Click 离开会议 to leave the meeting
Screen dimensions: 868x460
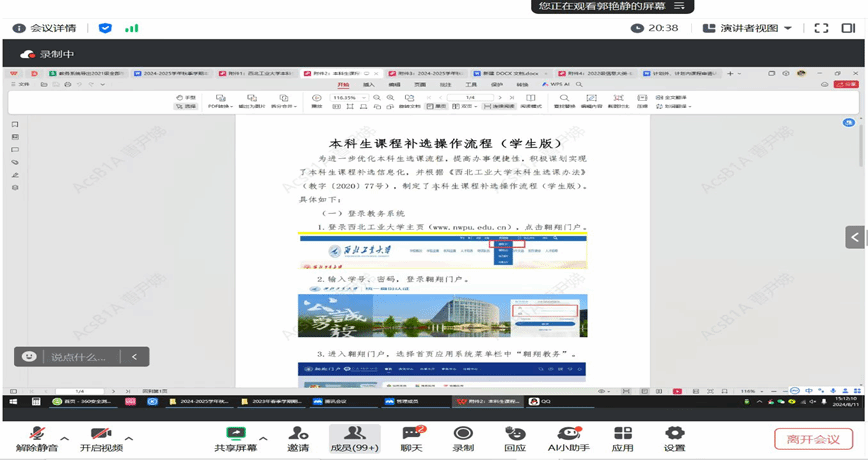[813, 439]
